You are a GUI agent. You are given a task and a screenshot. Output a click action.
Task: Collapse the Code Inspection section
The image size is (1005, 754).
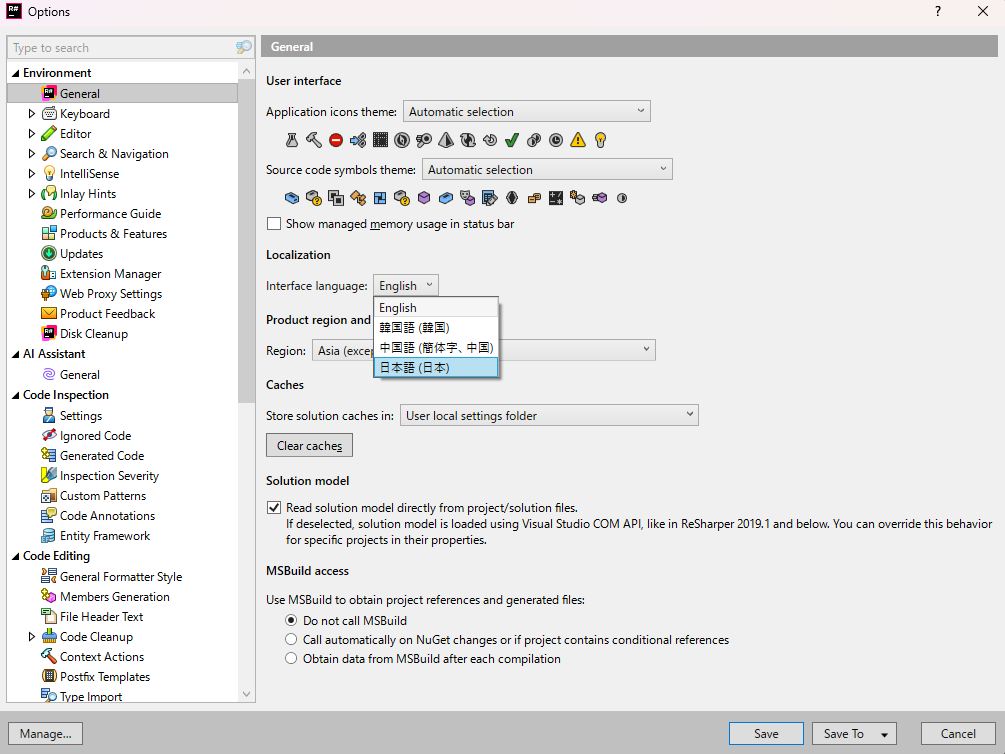15,395
